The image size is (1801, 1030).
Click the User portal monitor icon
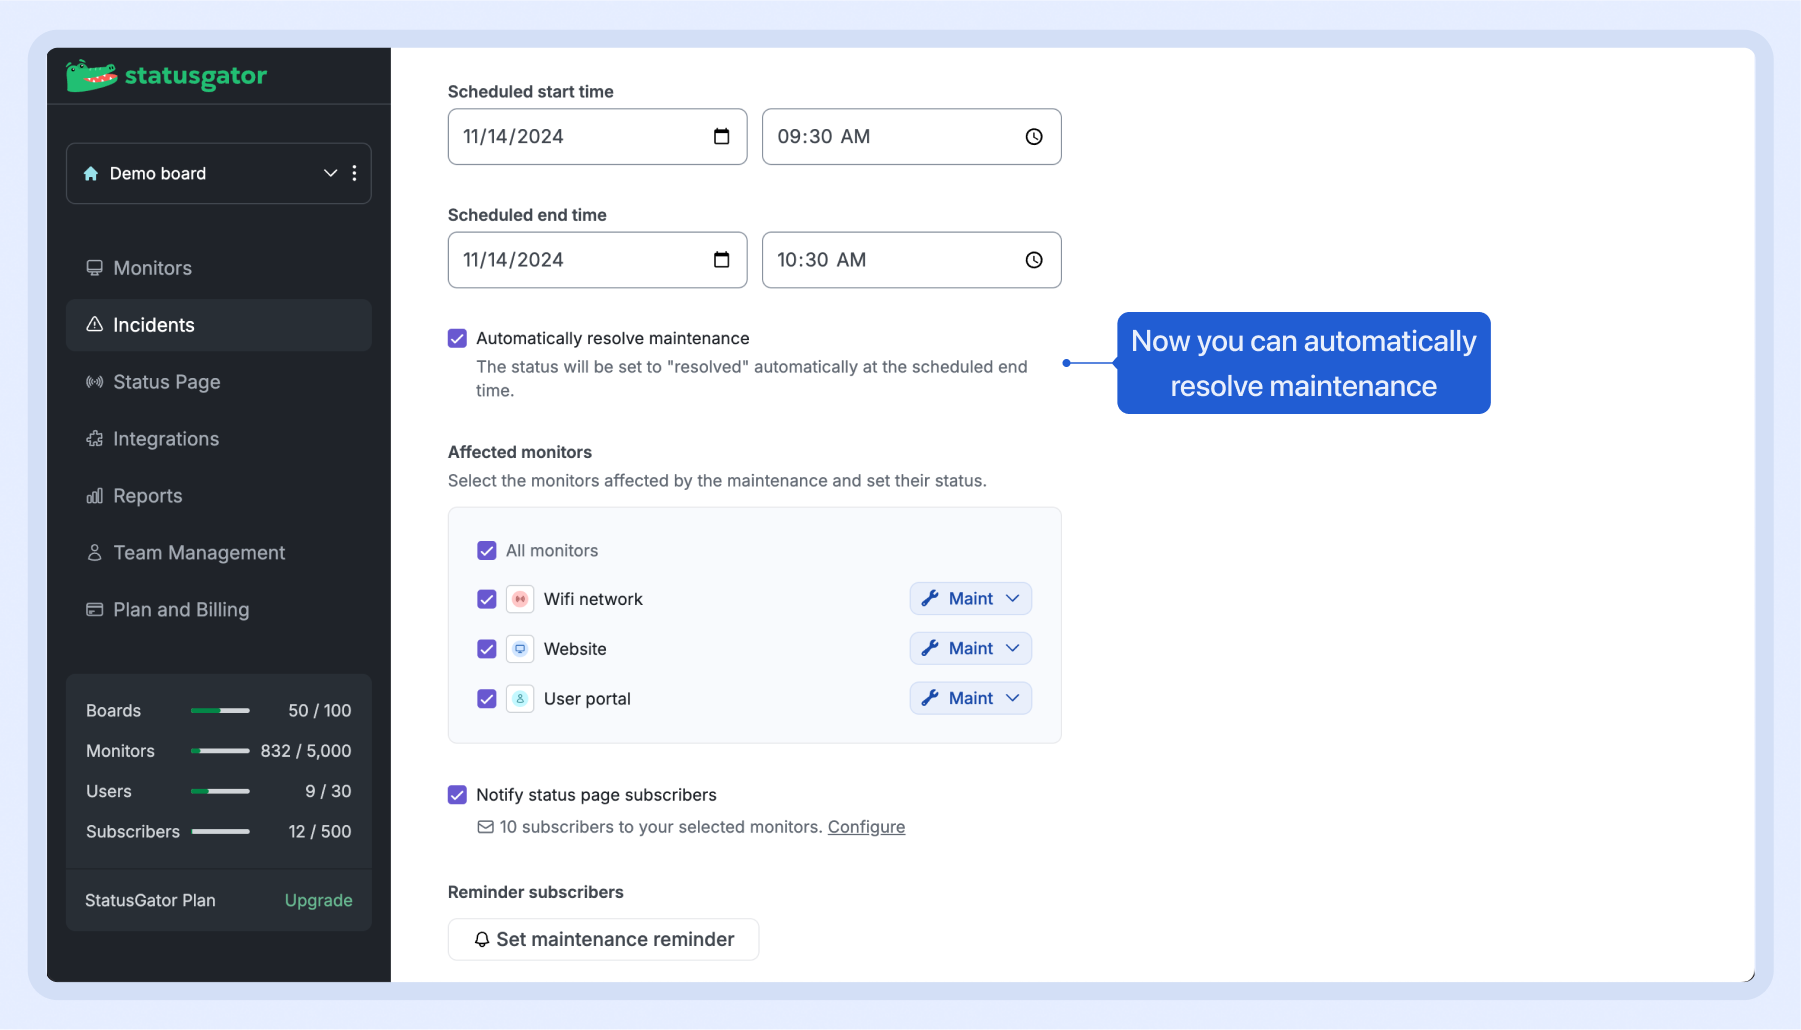[x=520, y=699]
